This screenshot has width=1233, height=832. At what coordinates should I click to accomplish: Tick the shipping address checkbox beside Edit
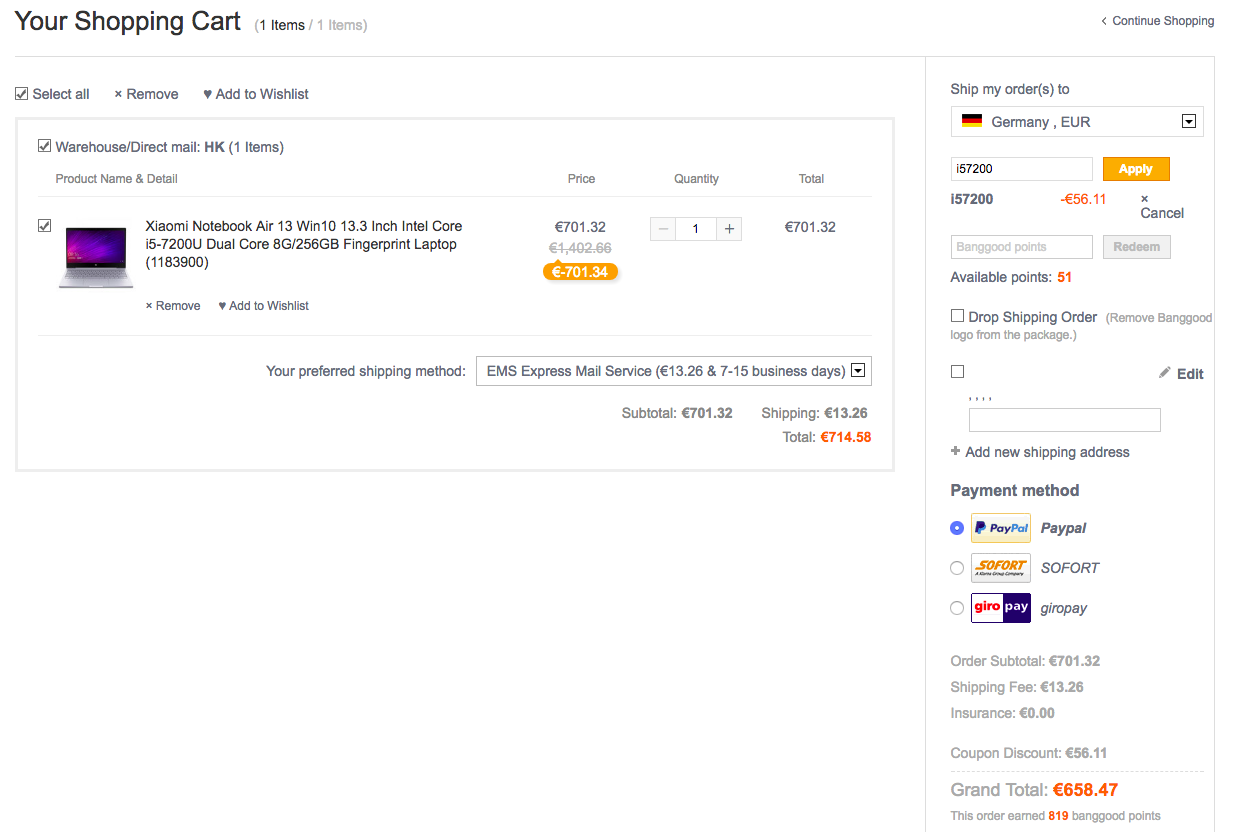pos(957,372)
